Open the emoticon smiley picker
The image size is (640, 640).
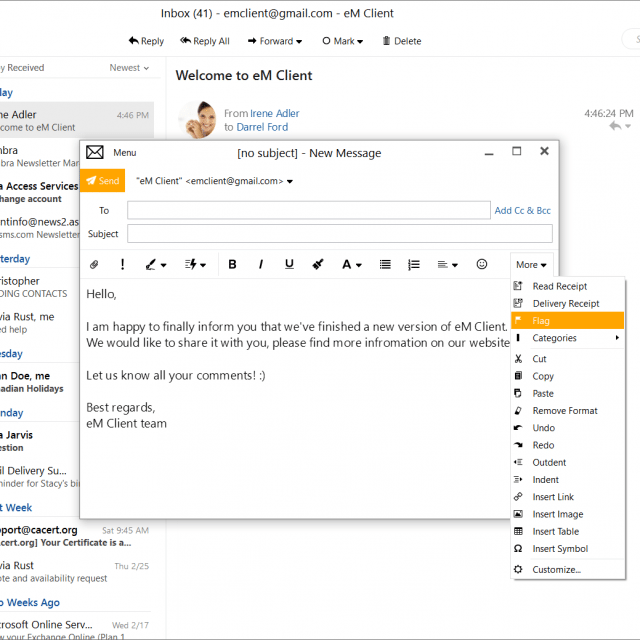pos(482,264)
